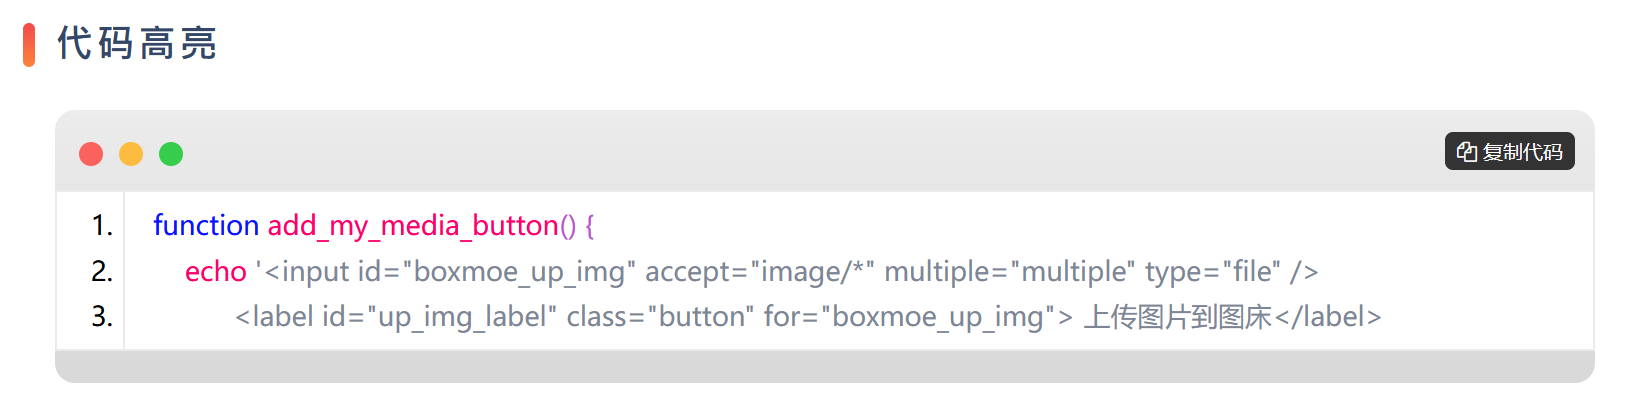Click the green dot in code block header

tap(171, 154)
